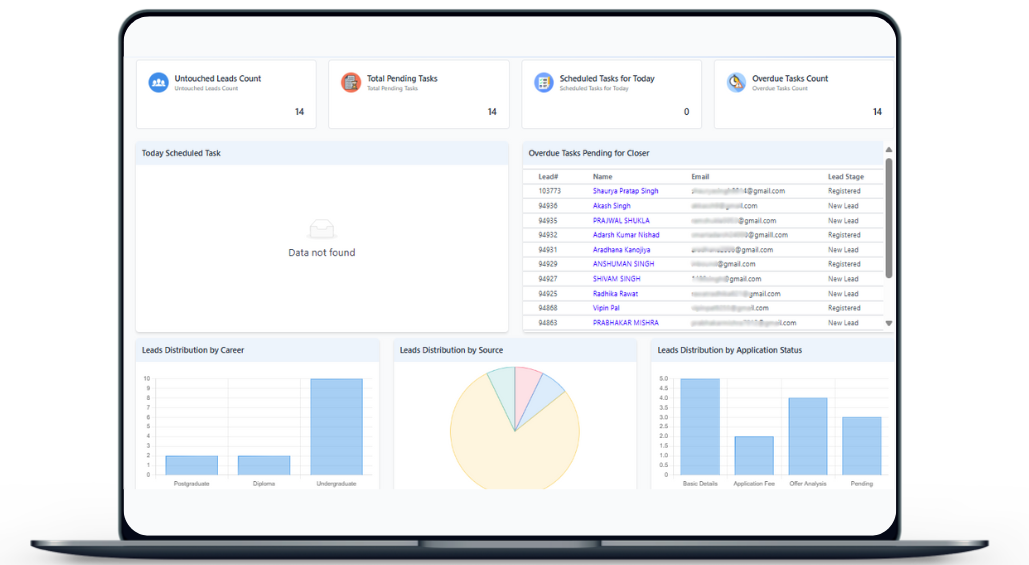Select the PRAJWAL SHUKLA lead name

(620, 220)
